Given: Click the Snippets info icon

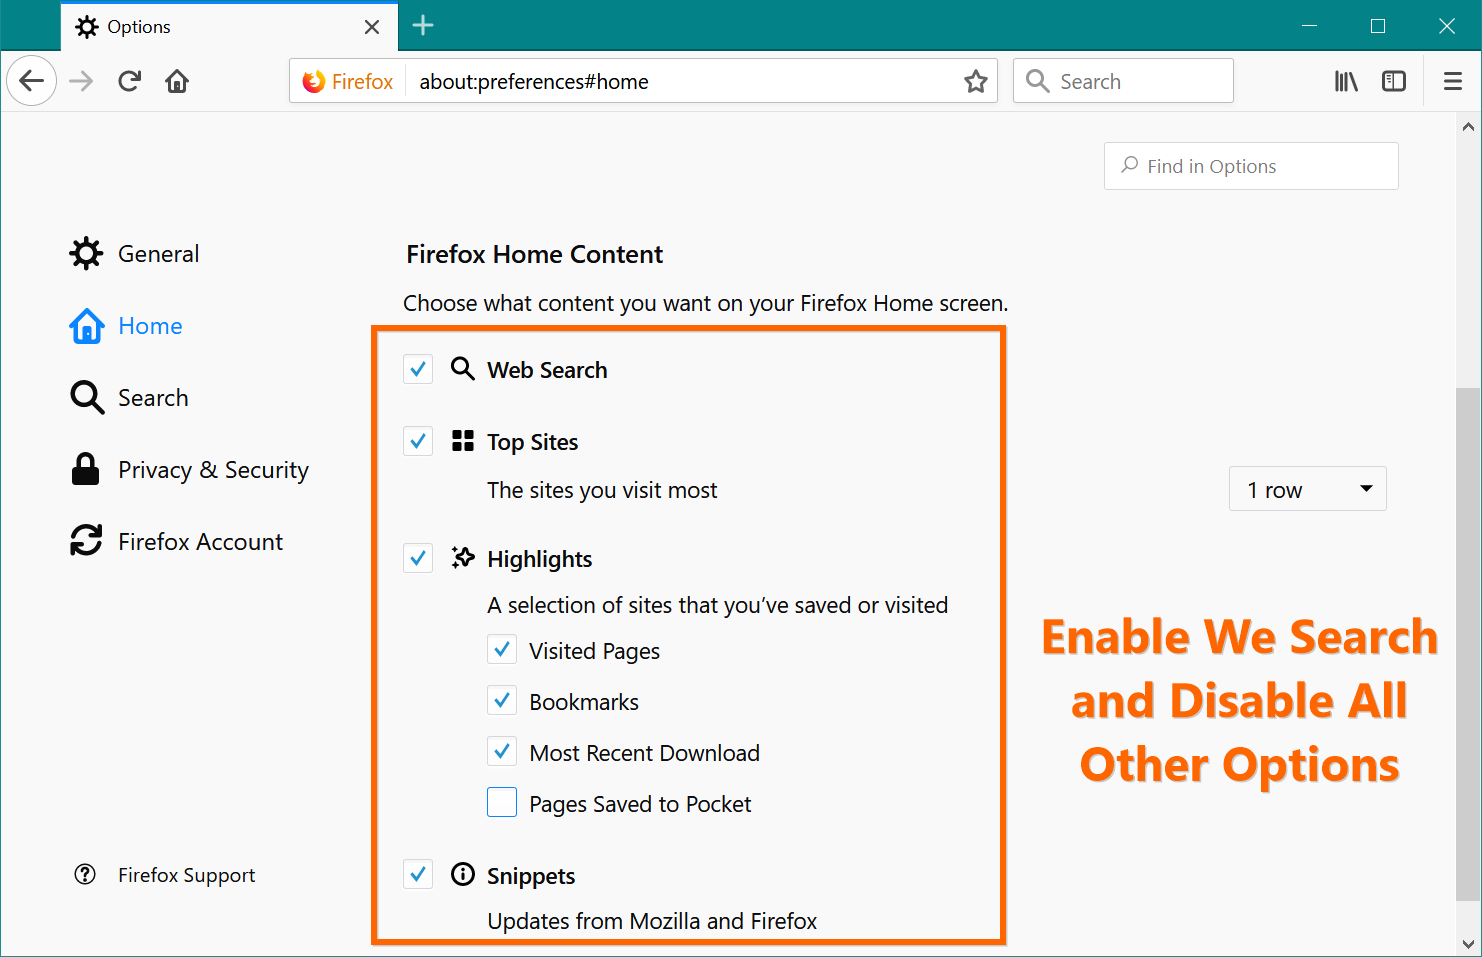Looking at the screenshot, I should pos(462,874).
